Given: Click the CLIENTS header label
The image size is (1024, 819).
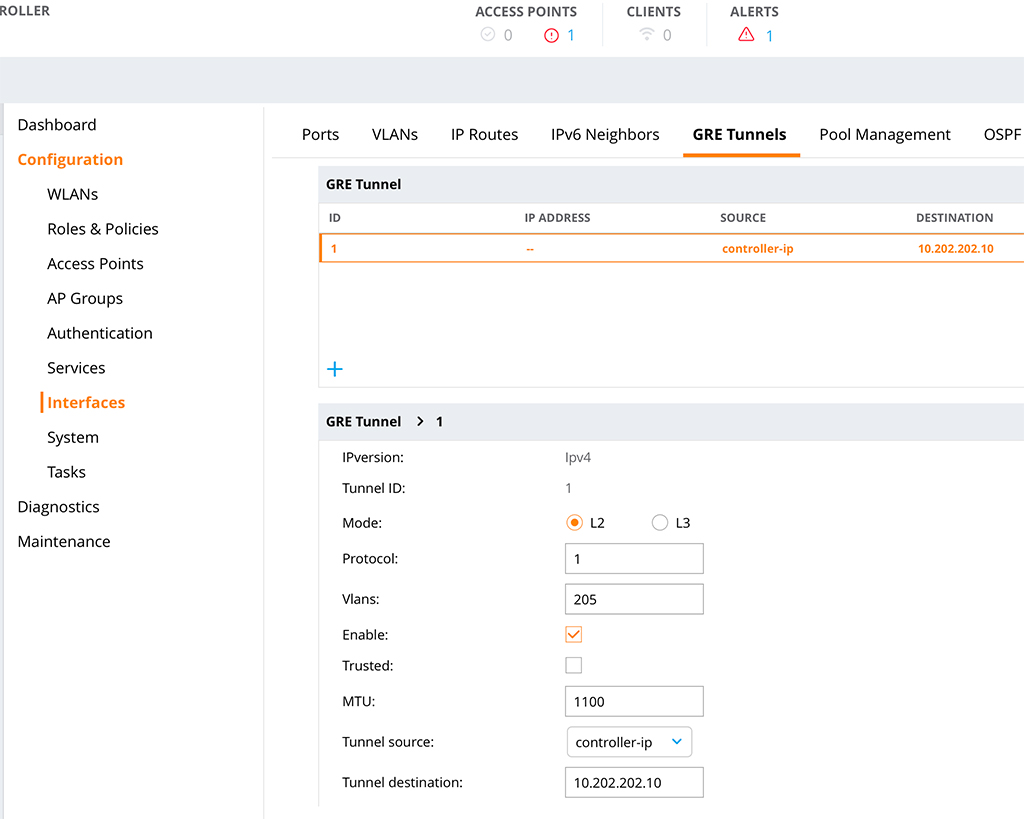Looking at the screenshot, I should (653, 12).
